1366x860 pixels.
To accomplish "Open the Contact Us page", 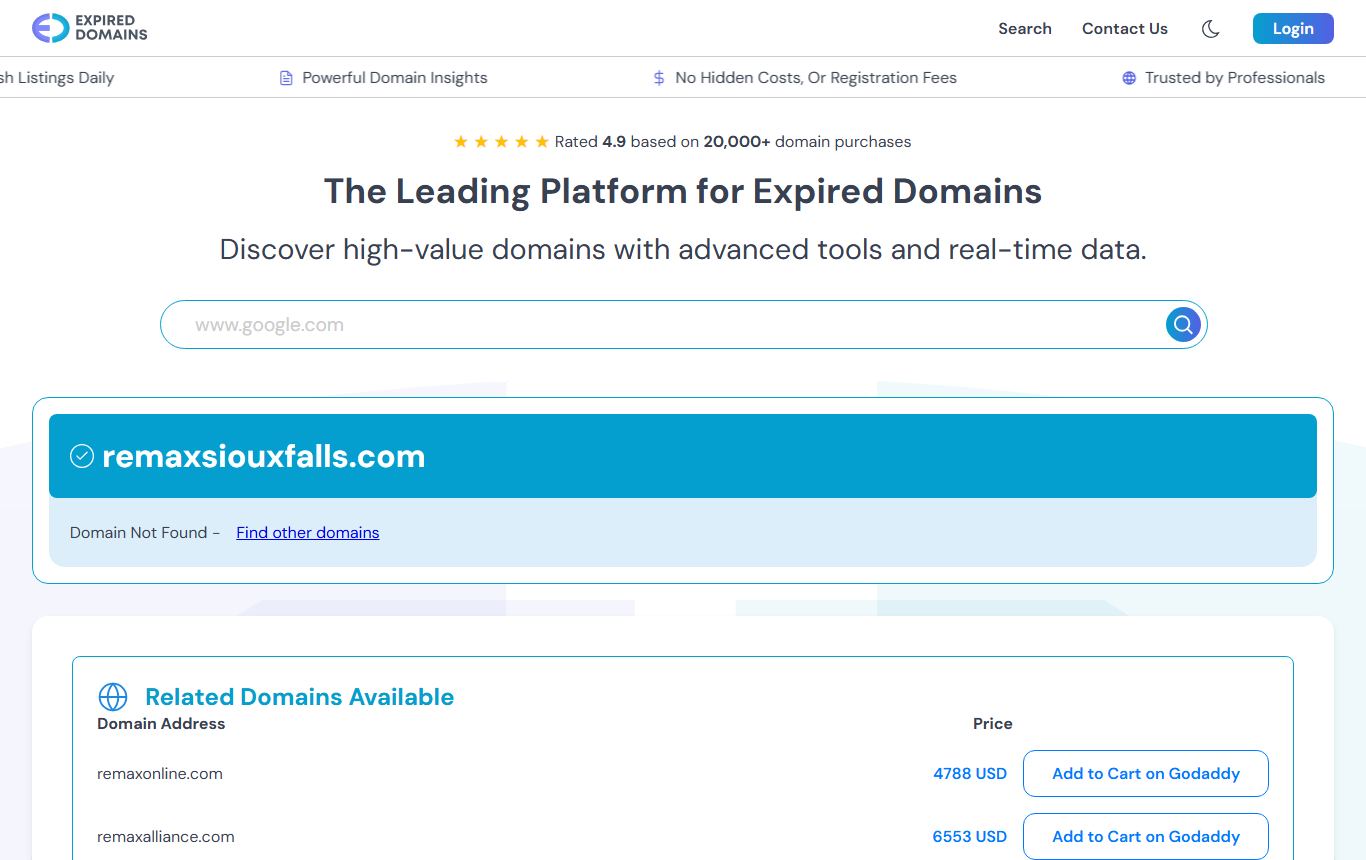I will coord(1125,29).
